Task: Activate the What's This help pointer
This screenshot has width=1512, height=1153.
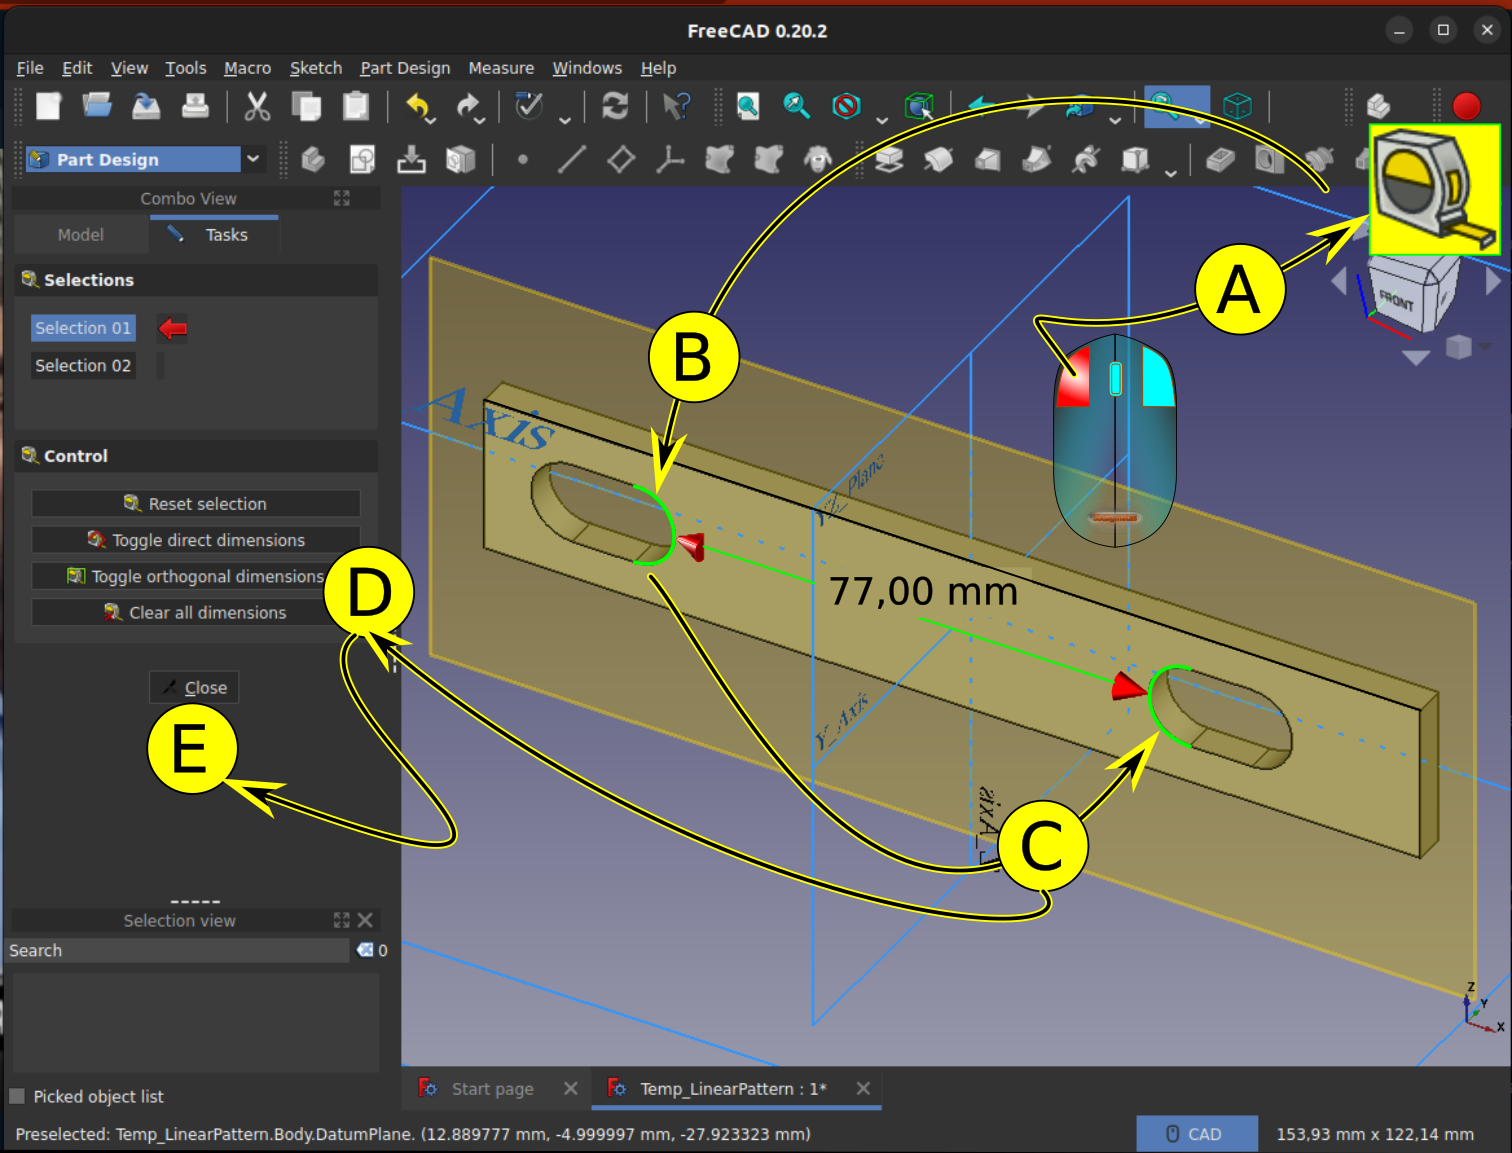Action: tap(677, 106)
